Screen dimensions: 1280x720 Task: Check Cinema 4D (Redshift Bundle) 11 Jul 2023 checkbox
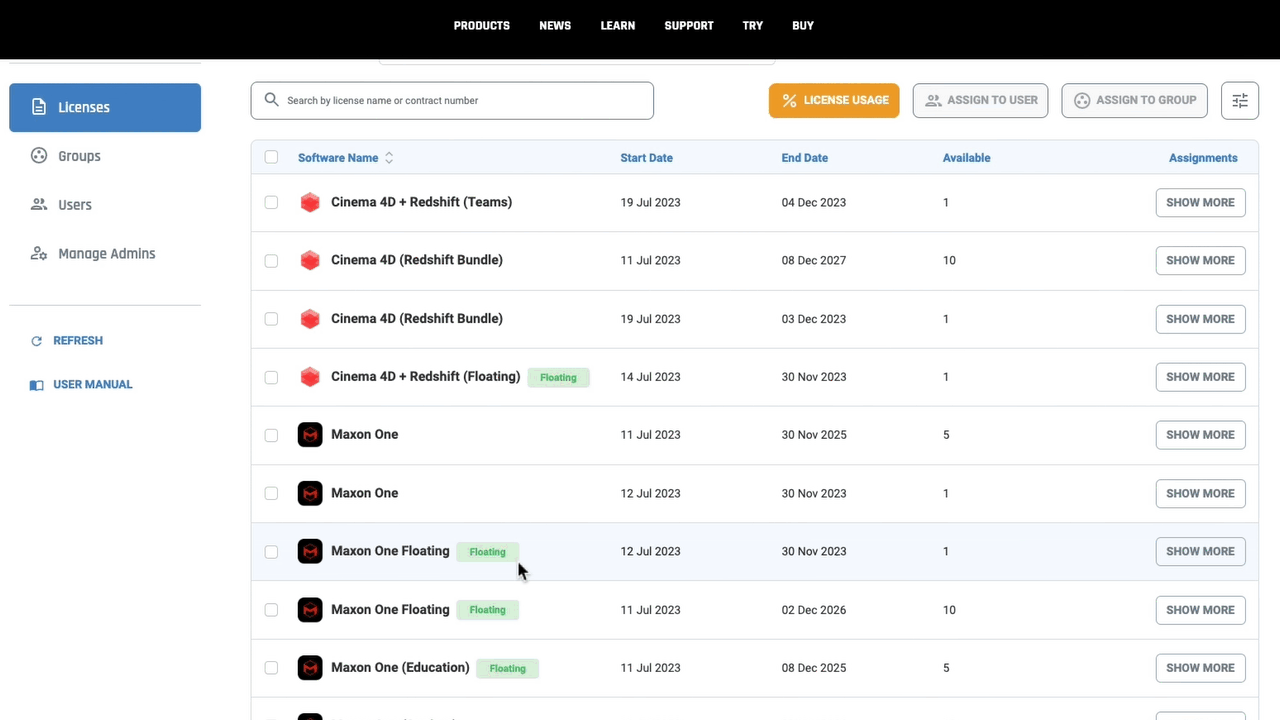point(271,260)
